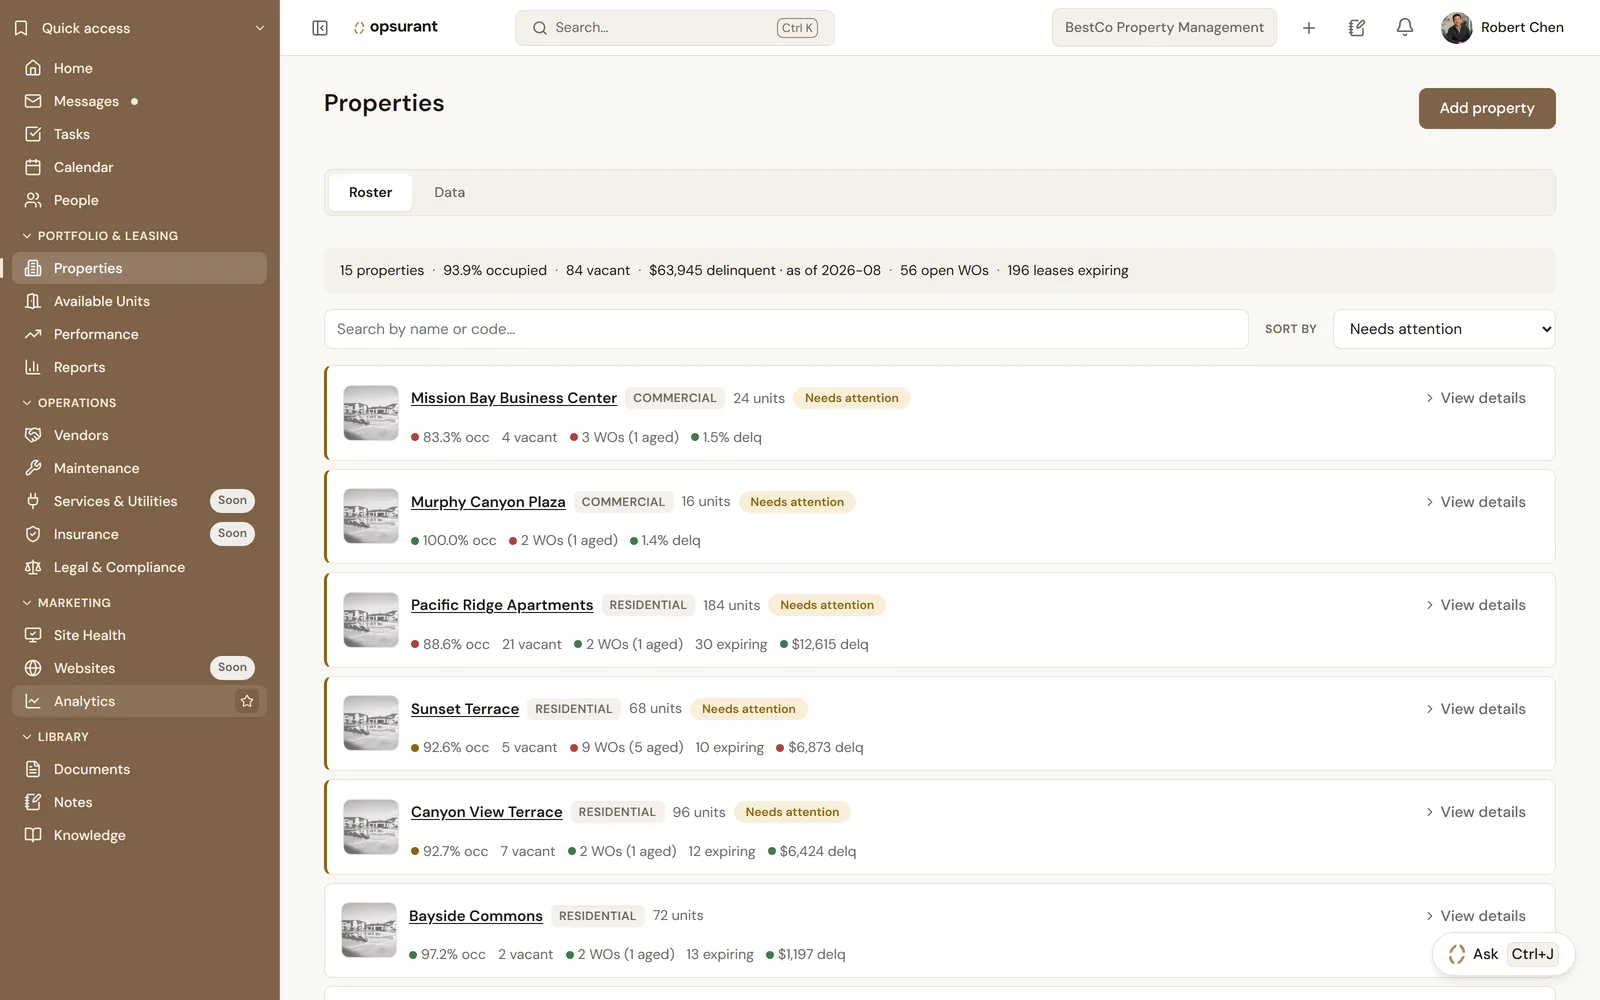The height and width of the screenshot is (1000, 1600).
Task: Open Analytics chart icon in sidebar
Action: tap(33, 701)
